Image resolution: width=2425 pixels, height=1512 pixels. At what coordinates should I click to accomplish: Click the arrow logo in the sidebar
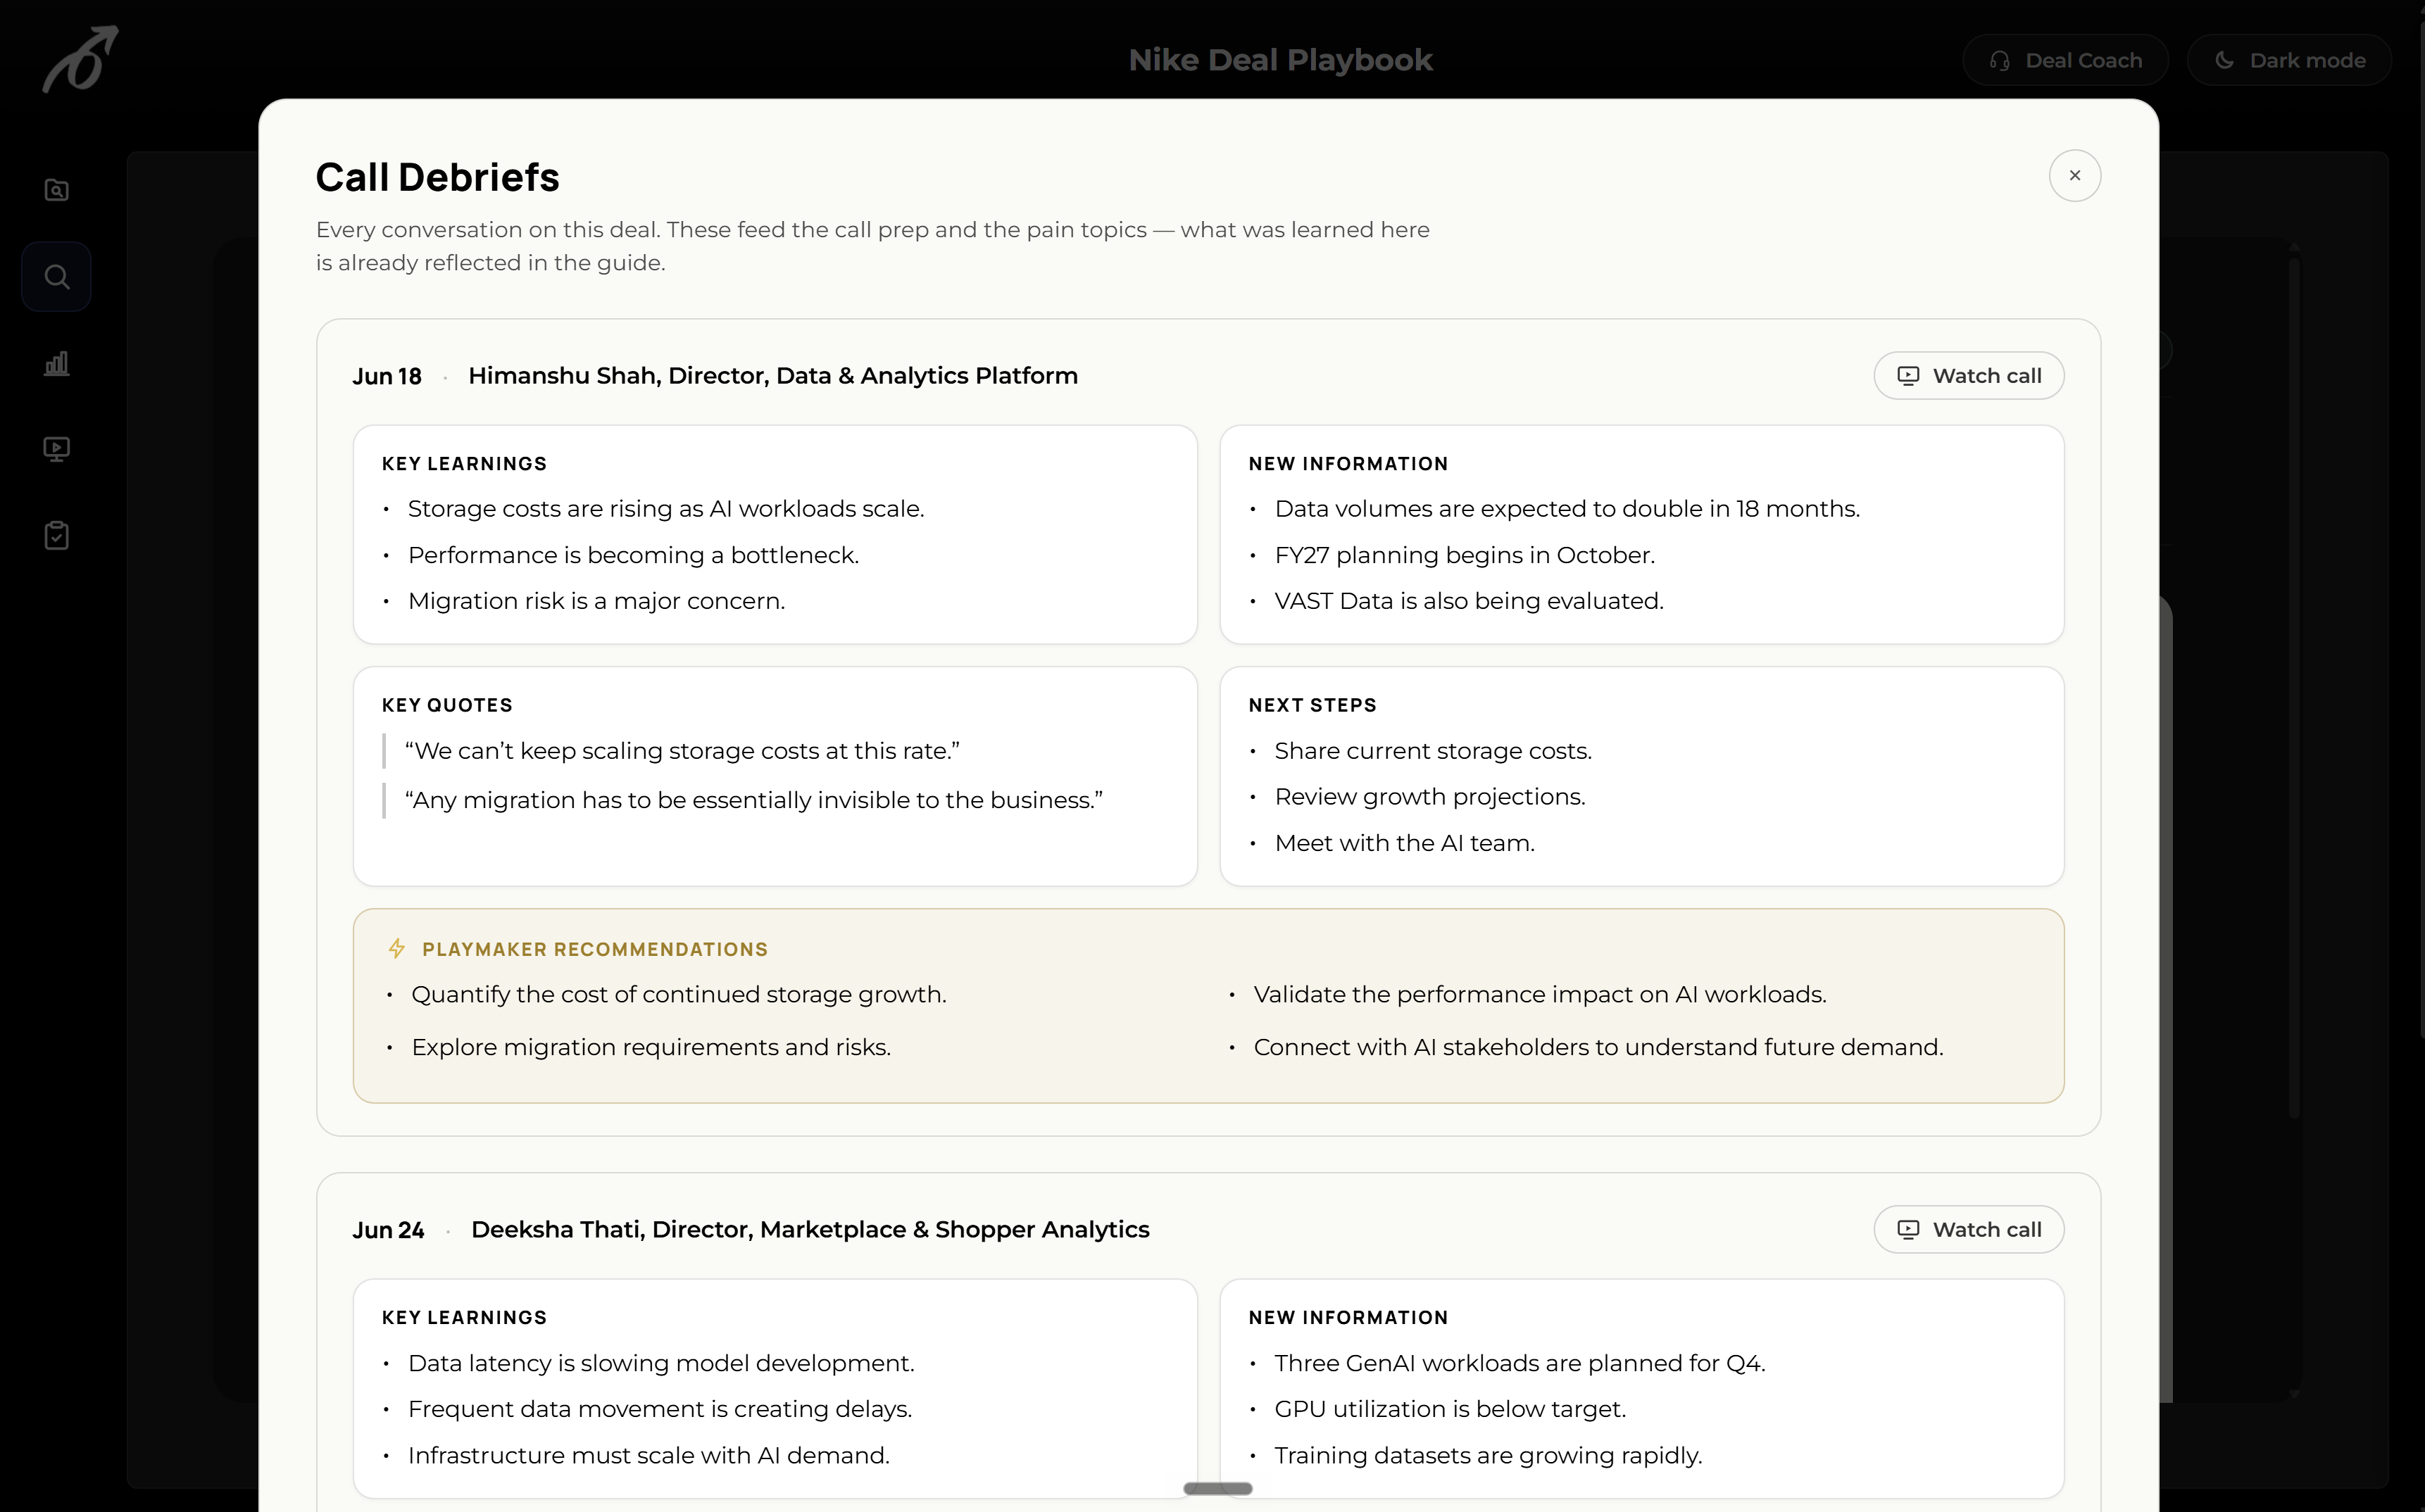click(80, 59)
